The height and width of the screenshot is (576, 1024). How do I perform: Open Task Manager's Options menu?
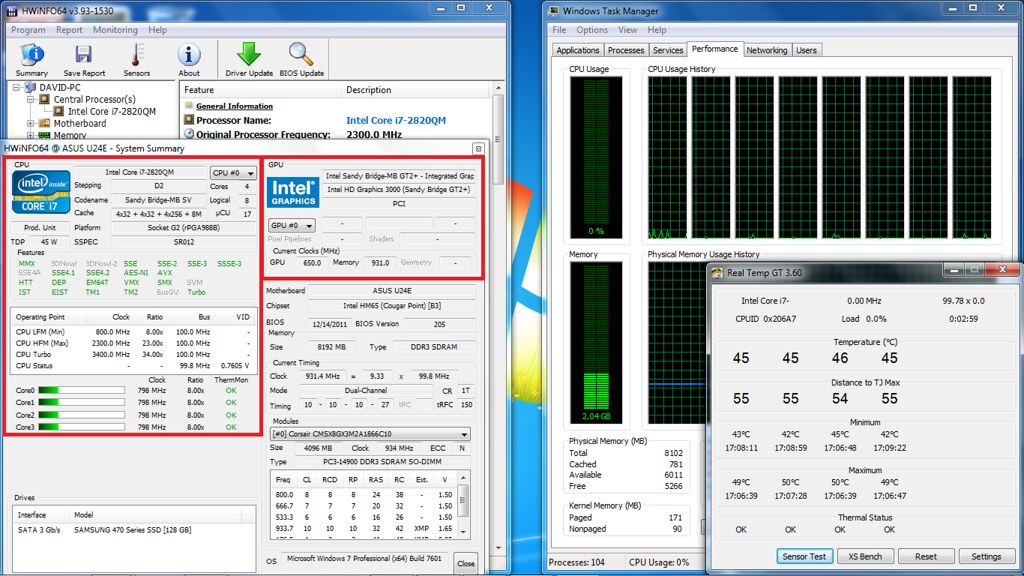(592, 30)
